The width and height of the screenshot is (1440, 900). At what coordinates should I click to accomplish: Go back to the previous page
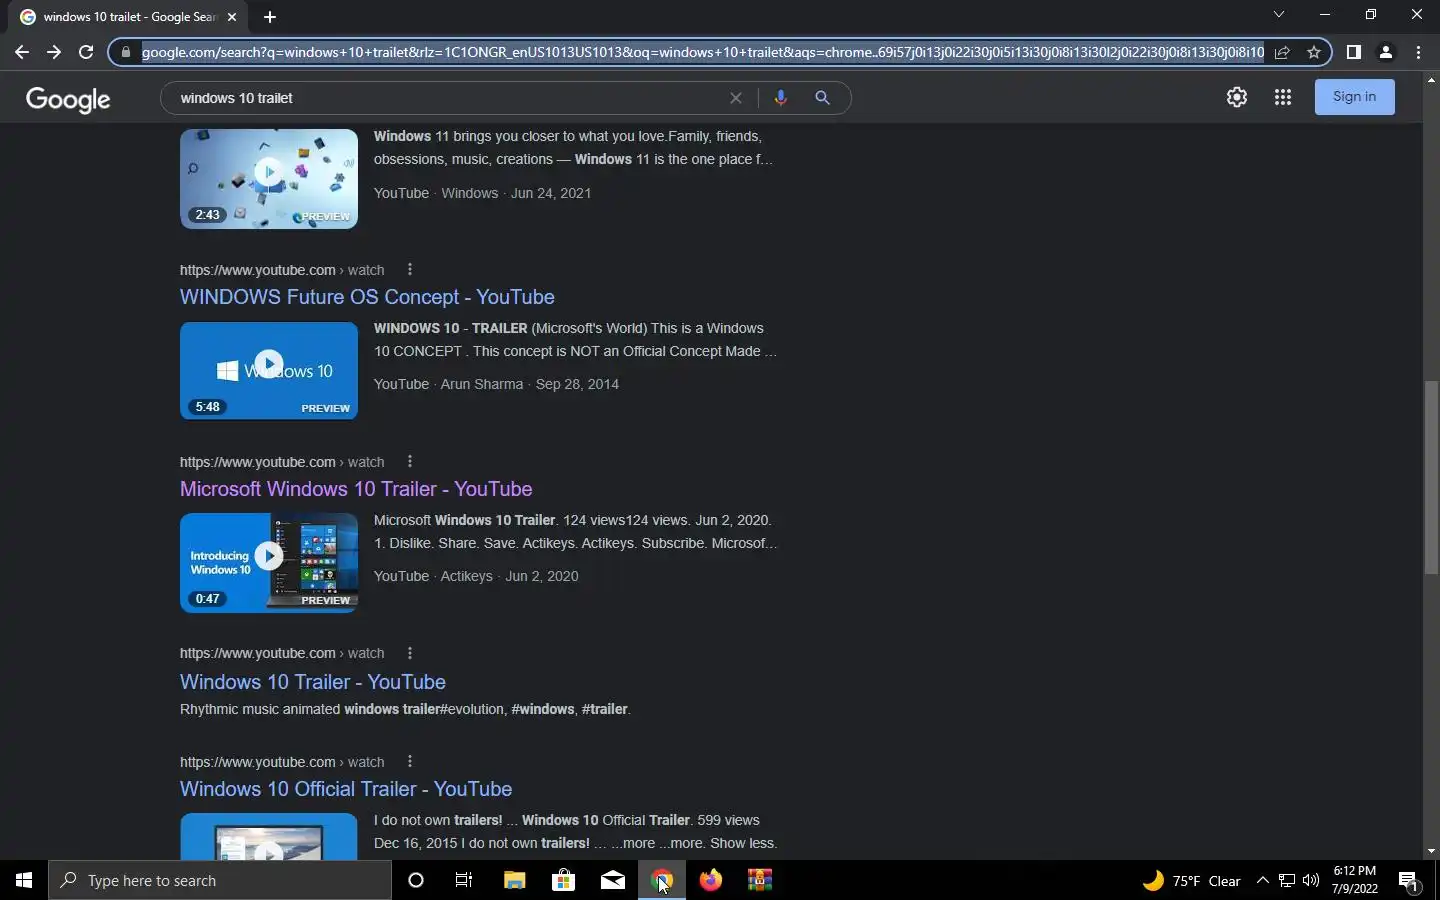pyautogui.click(x=22, y=52)
